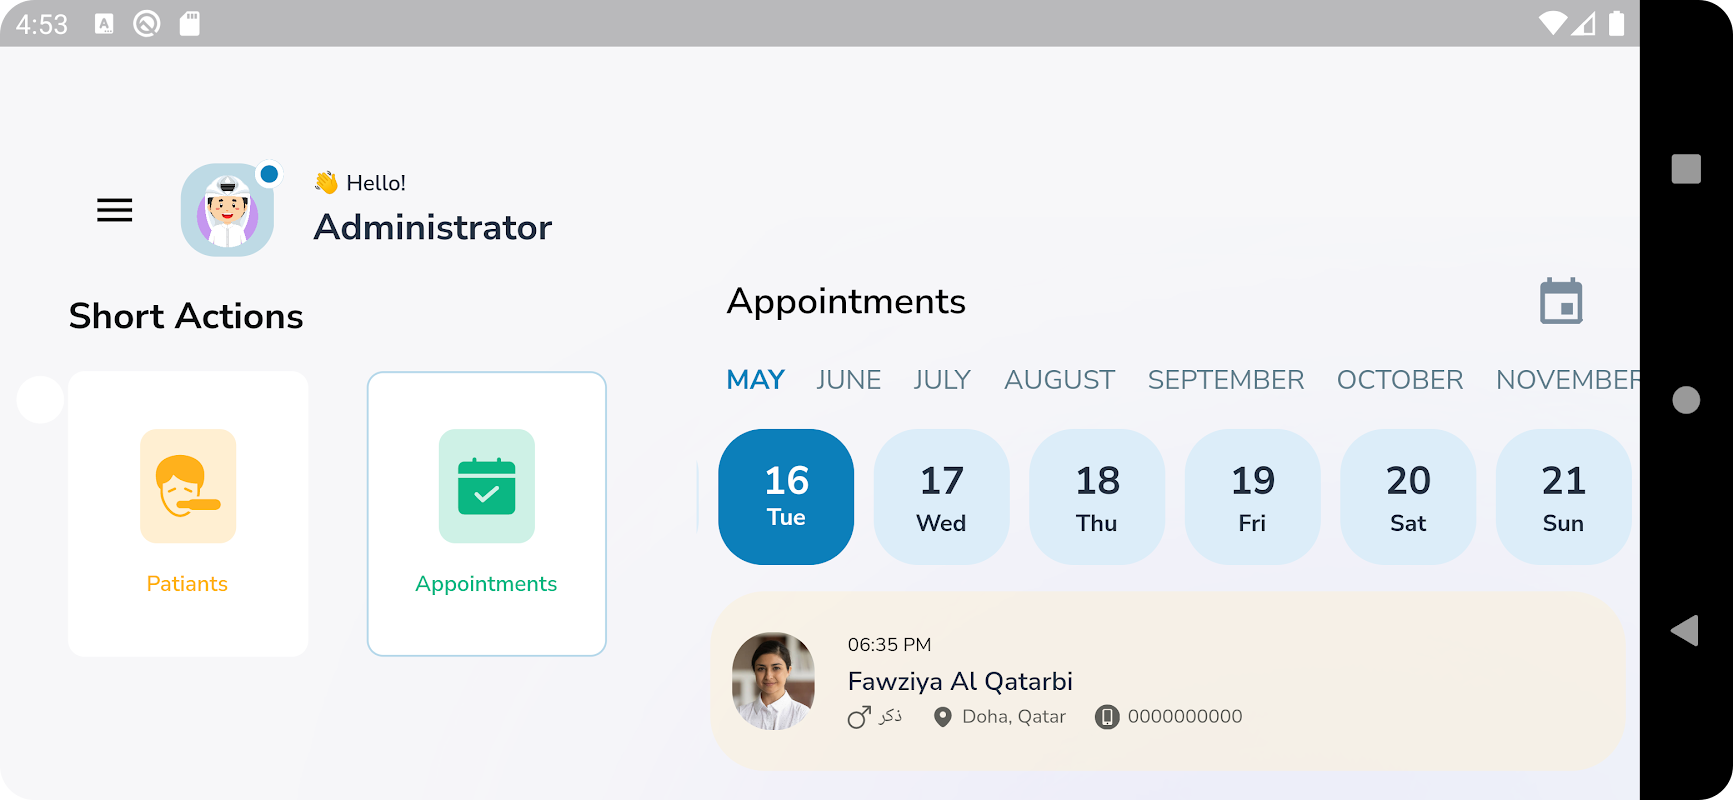Choose the SEPTEMBER month tab
Image resolution: width=1733 pixels, height=800 pixels.
pyautogui.click(x=1225, y=380)
